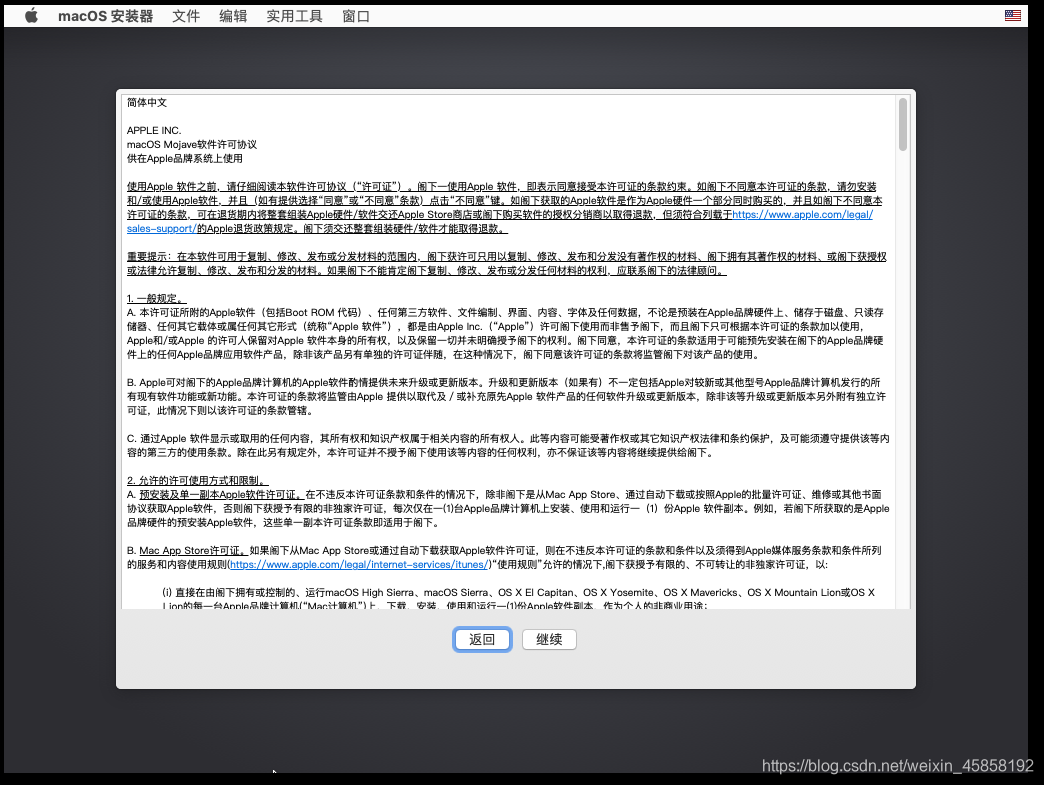Open the 窗口 menu

coord(356,16)
